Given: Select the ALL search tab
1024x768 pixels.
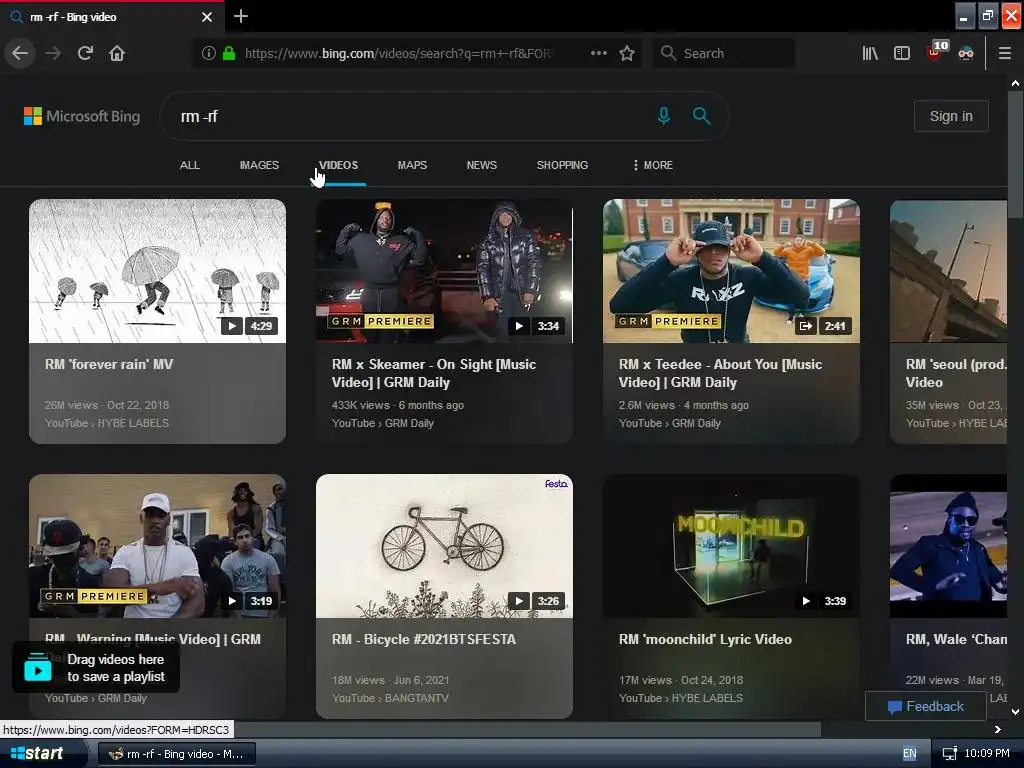Looking at the screenshot, I should (x=190, y=165).
